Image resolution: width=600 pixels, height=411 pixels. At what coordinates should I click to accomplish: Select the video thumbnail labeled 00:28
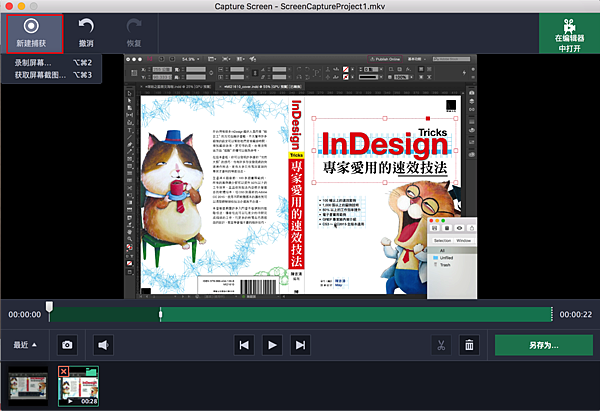click(x=80, y=388)
